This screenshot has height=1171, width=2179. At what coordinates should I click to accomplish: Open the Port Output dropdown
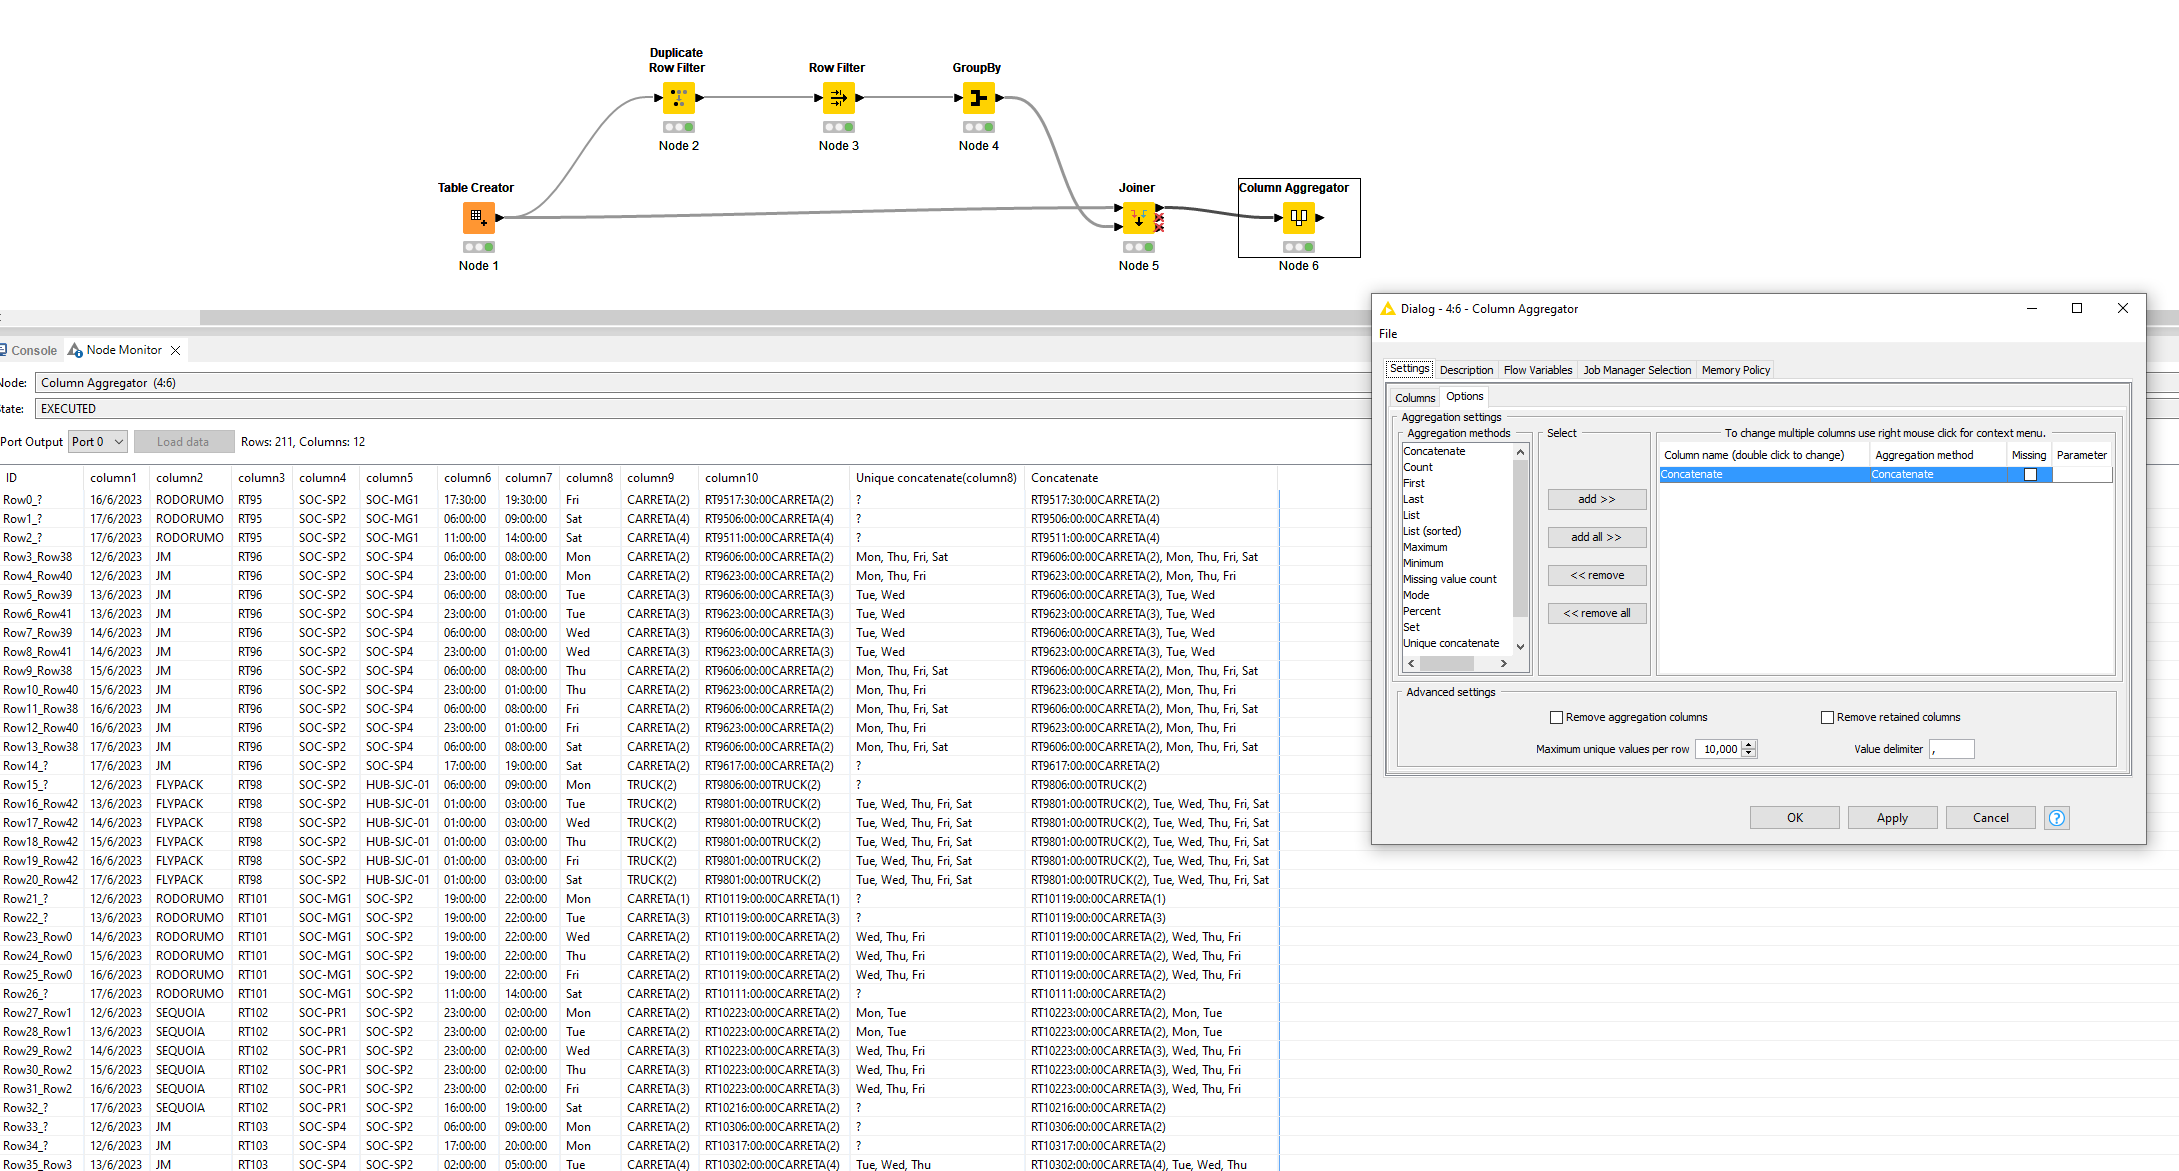point(97,442)
